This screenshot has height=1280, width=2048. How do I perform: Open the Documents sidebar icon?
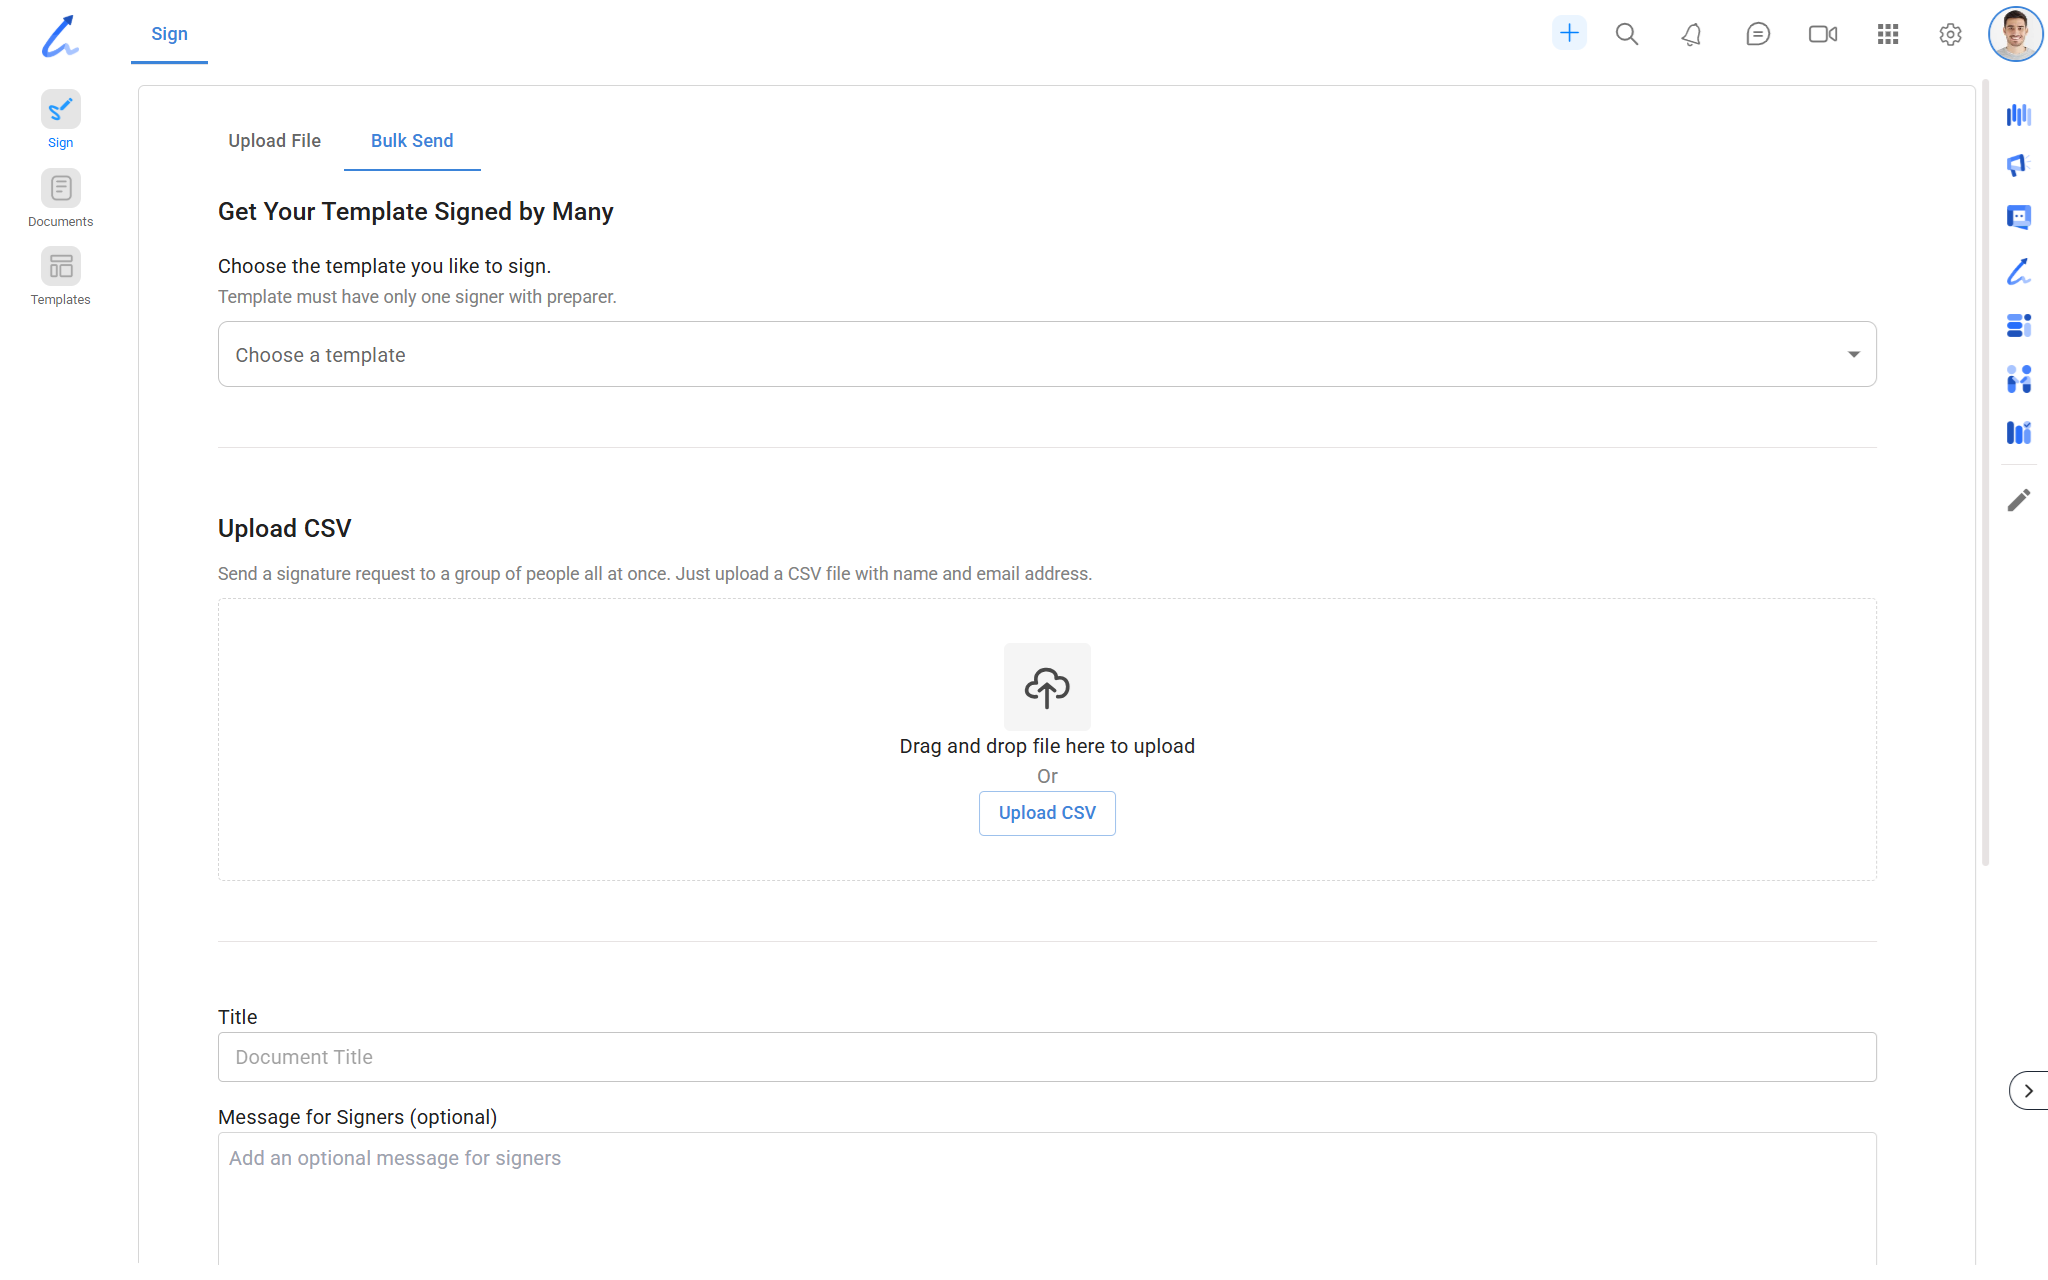click(60, 189)
